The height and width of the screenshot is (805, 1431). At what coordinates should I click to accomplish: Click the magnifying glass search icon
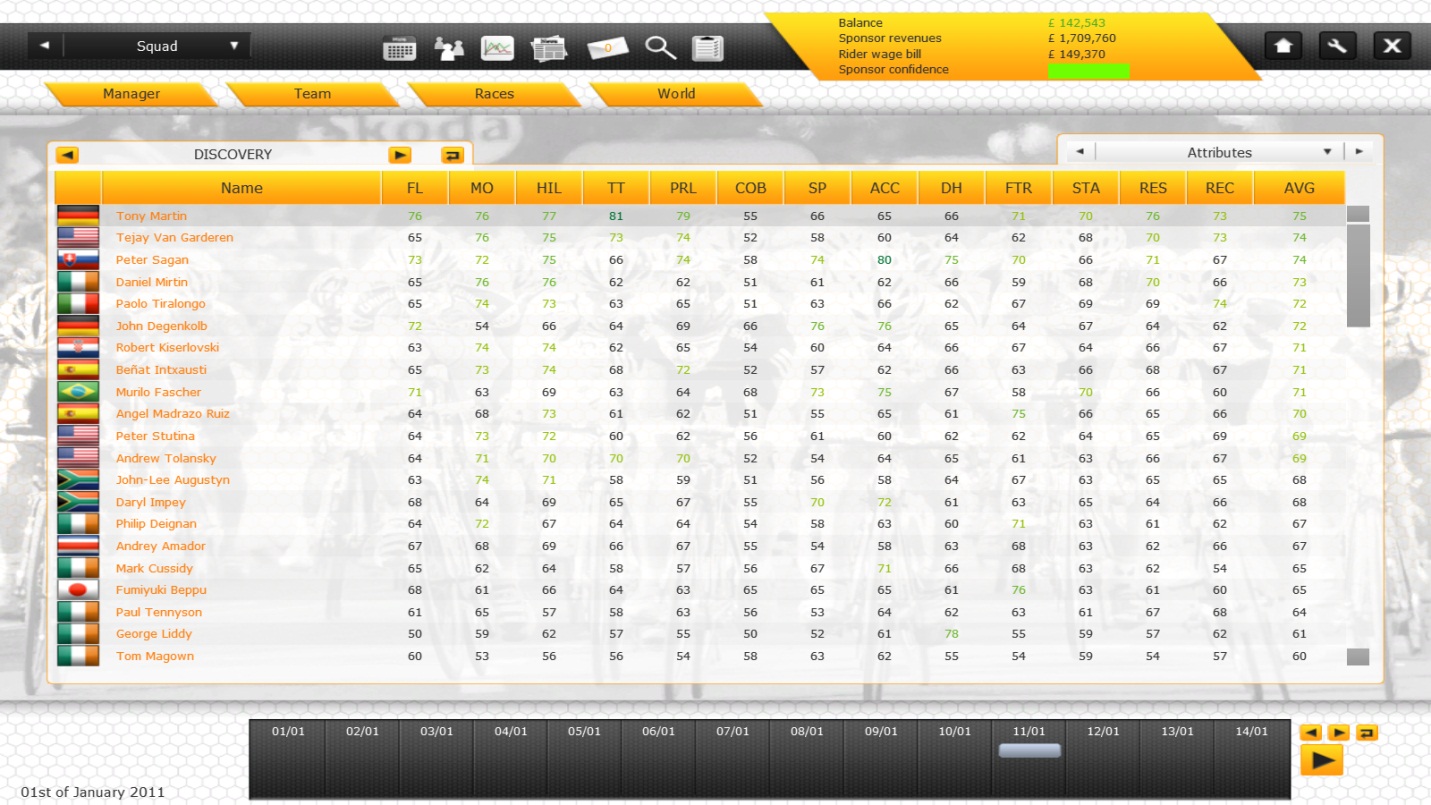660,48
